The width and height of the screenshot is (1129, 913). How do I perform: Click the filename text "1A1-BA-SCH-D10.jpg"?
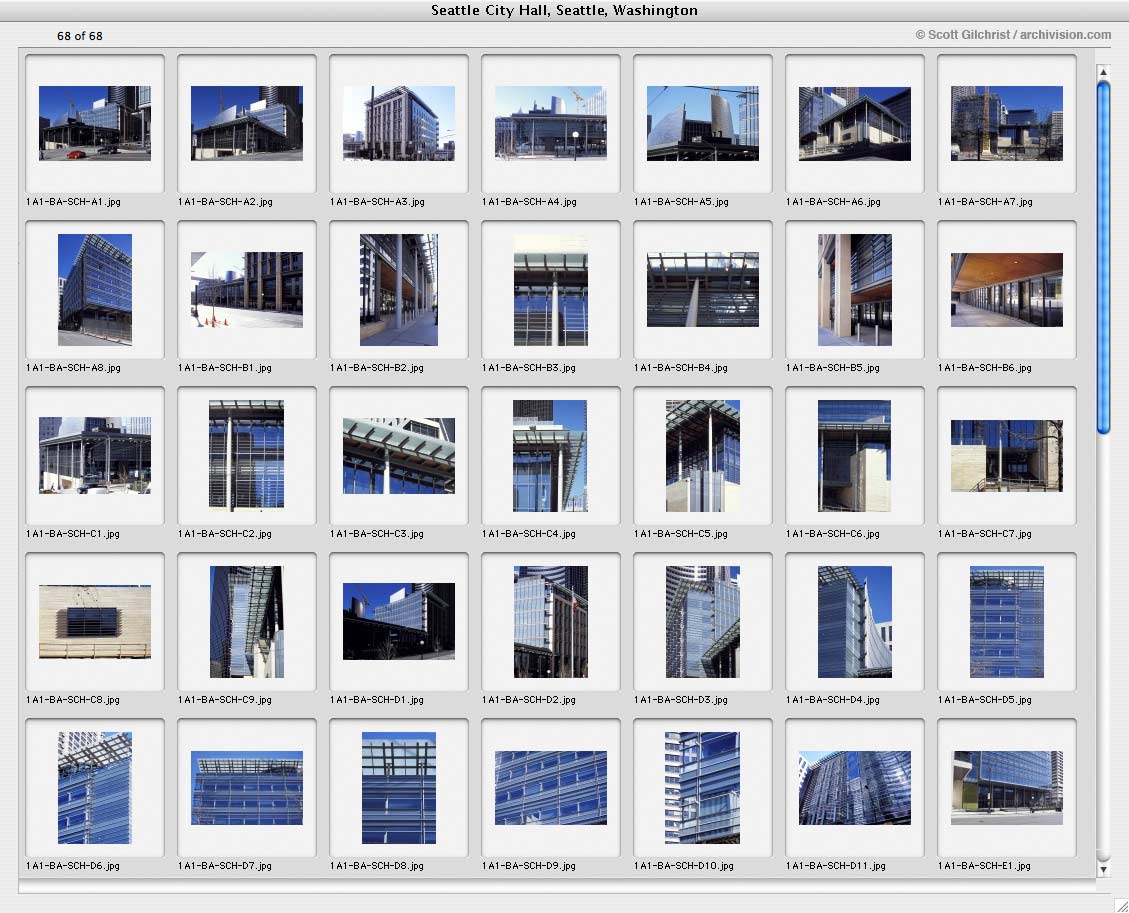click(683, 866)
